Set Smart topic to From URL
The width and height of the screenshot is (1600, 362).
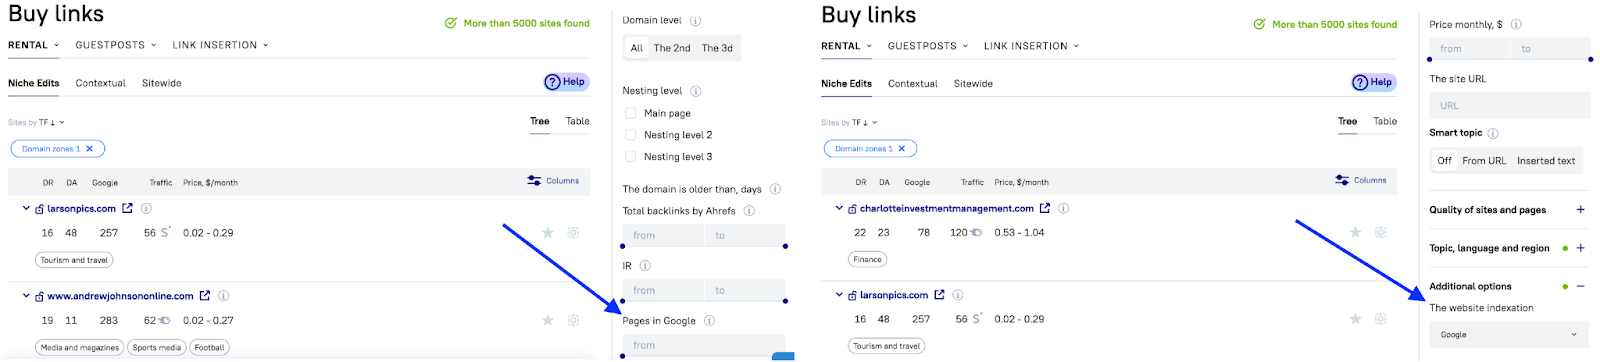[x=1484, y=161]
